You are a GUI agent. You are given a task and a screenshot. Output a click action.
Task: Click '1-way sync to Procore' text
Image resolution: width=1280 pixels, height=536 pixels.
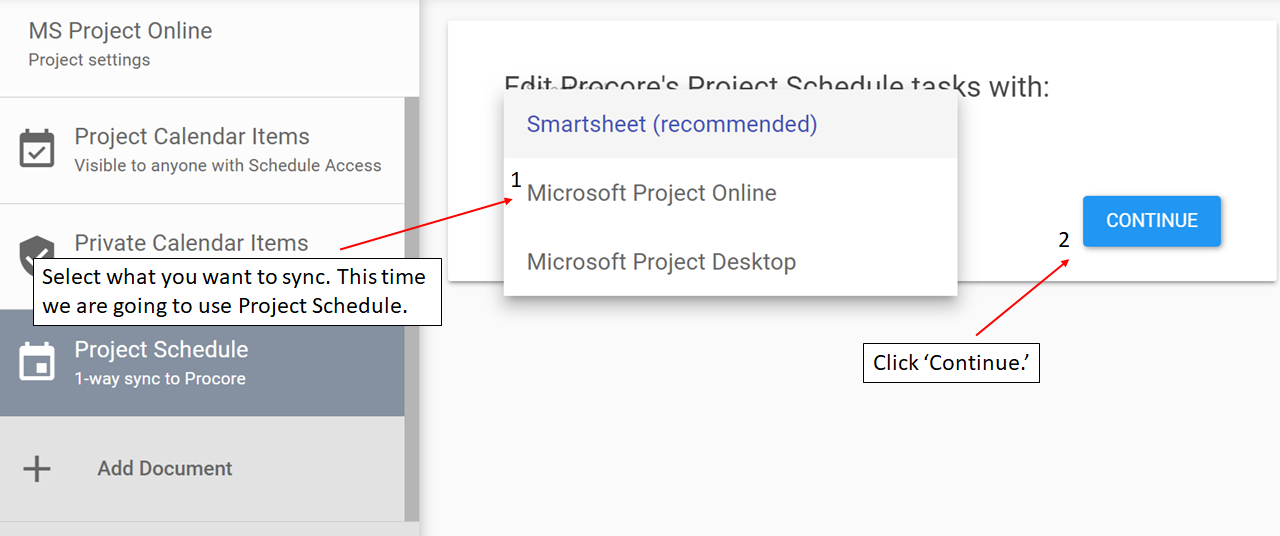click(x=160, y=379)
